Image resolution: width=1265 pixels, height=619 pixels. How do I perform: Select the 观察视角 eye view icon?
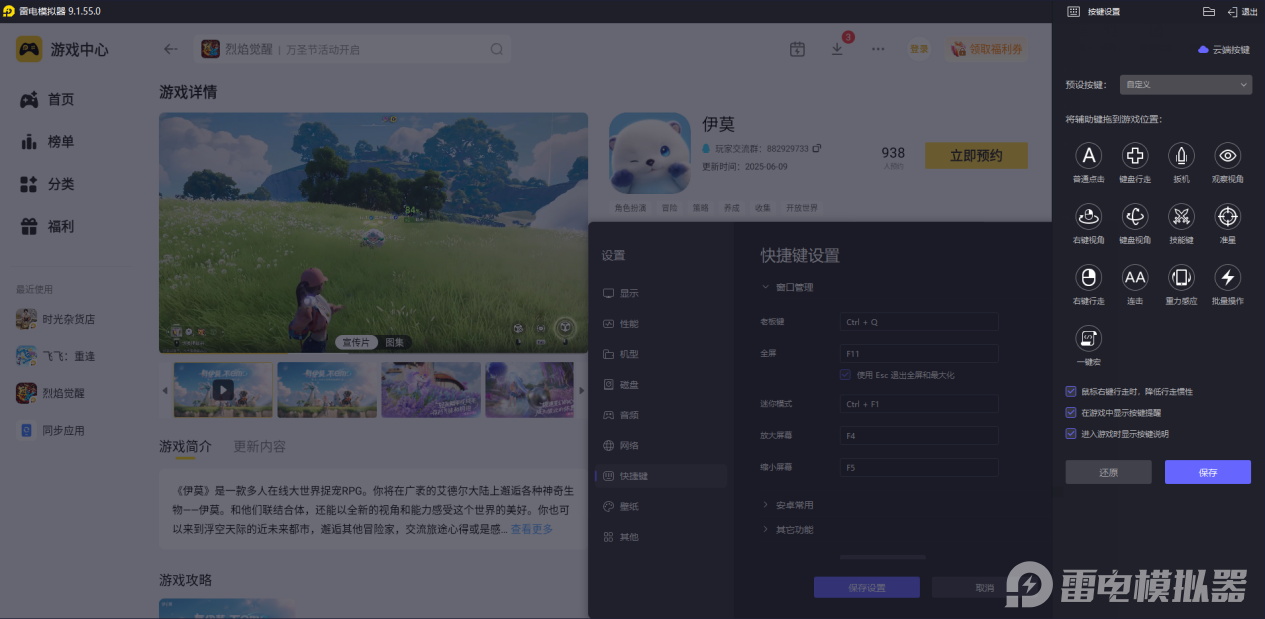coord(1228,155)
